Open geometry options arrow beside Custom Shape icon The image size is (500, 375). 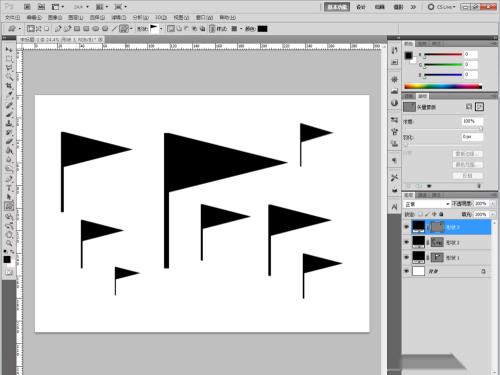(x=131, y=29)
